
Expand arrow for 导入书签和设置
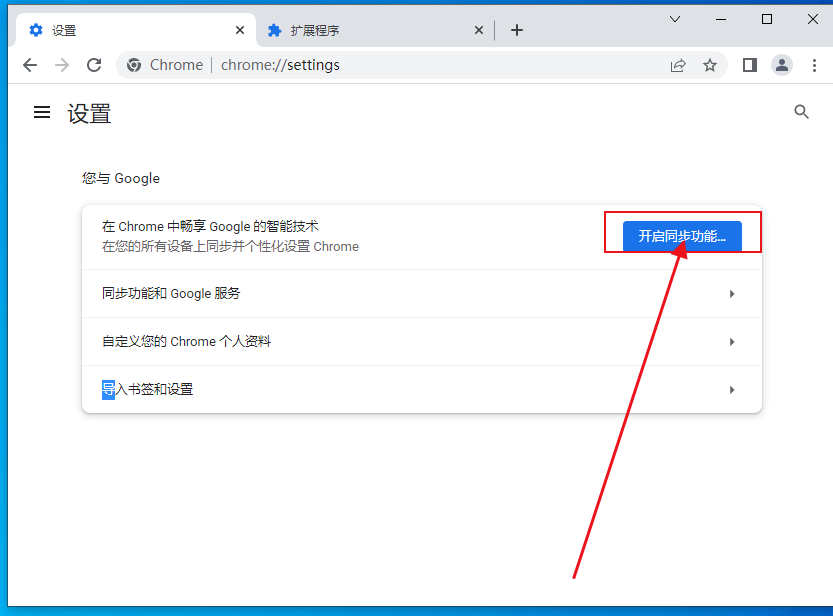[x=732, y=390]
